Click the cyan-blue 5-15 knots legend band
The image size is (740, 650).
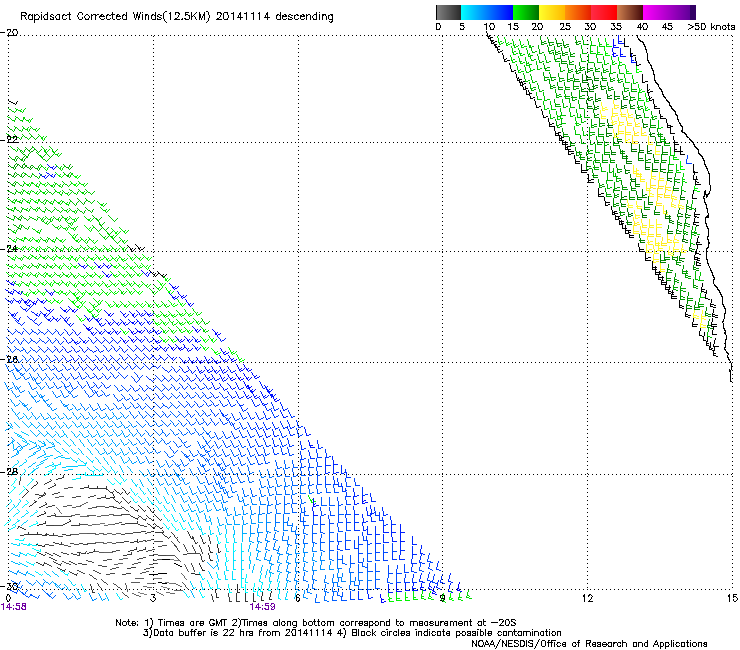click(487, 12)
